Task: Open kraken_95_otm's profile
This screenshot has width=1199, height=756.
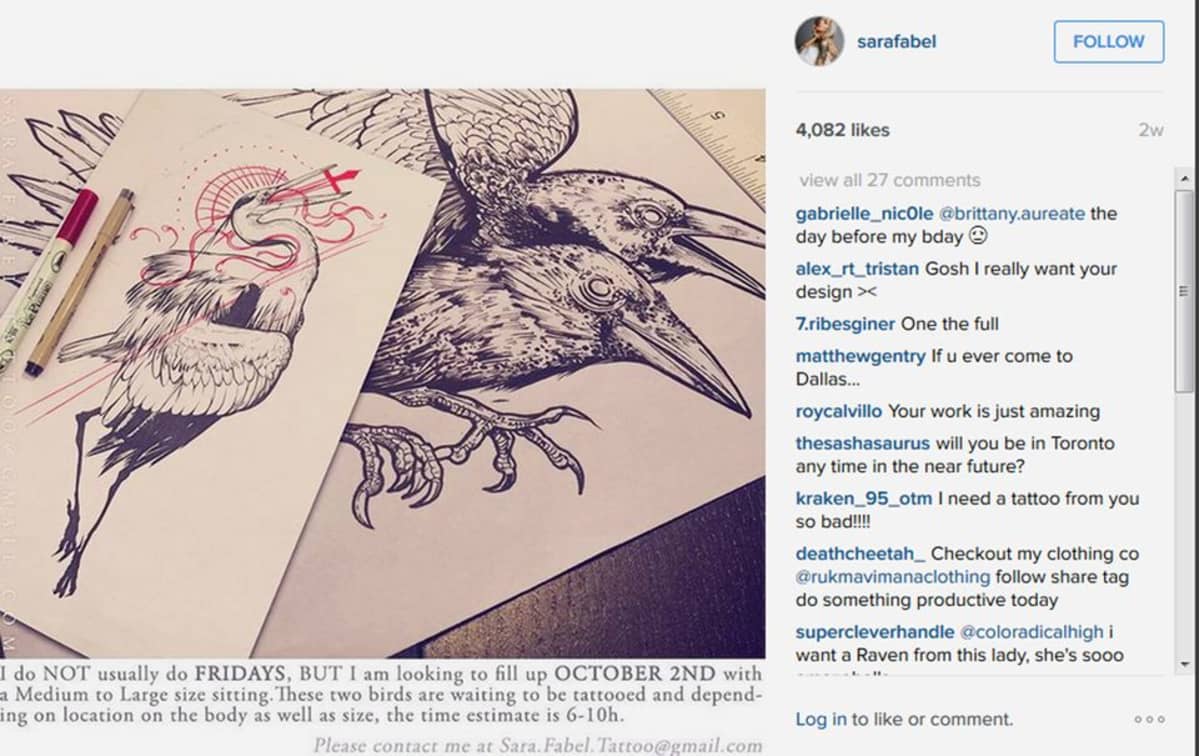Action: pyautogui.click(x=863, y=498)
